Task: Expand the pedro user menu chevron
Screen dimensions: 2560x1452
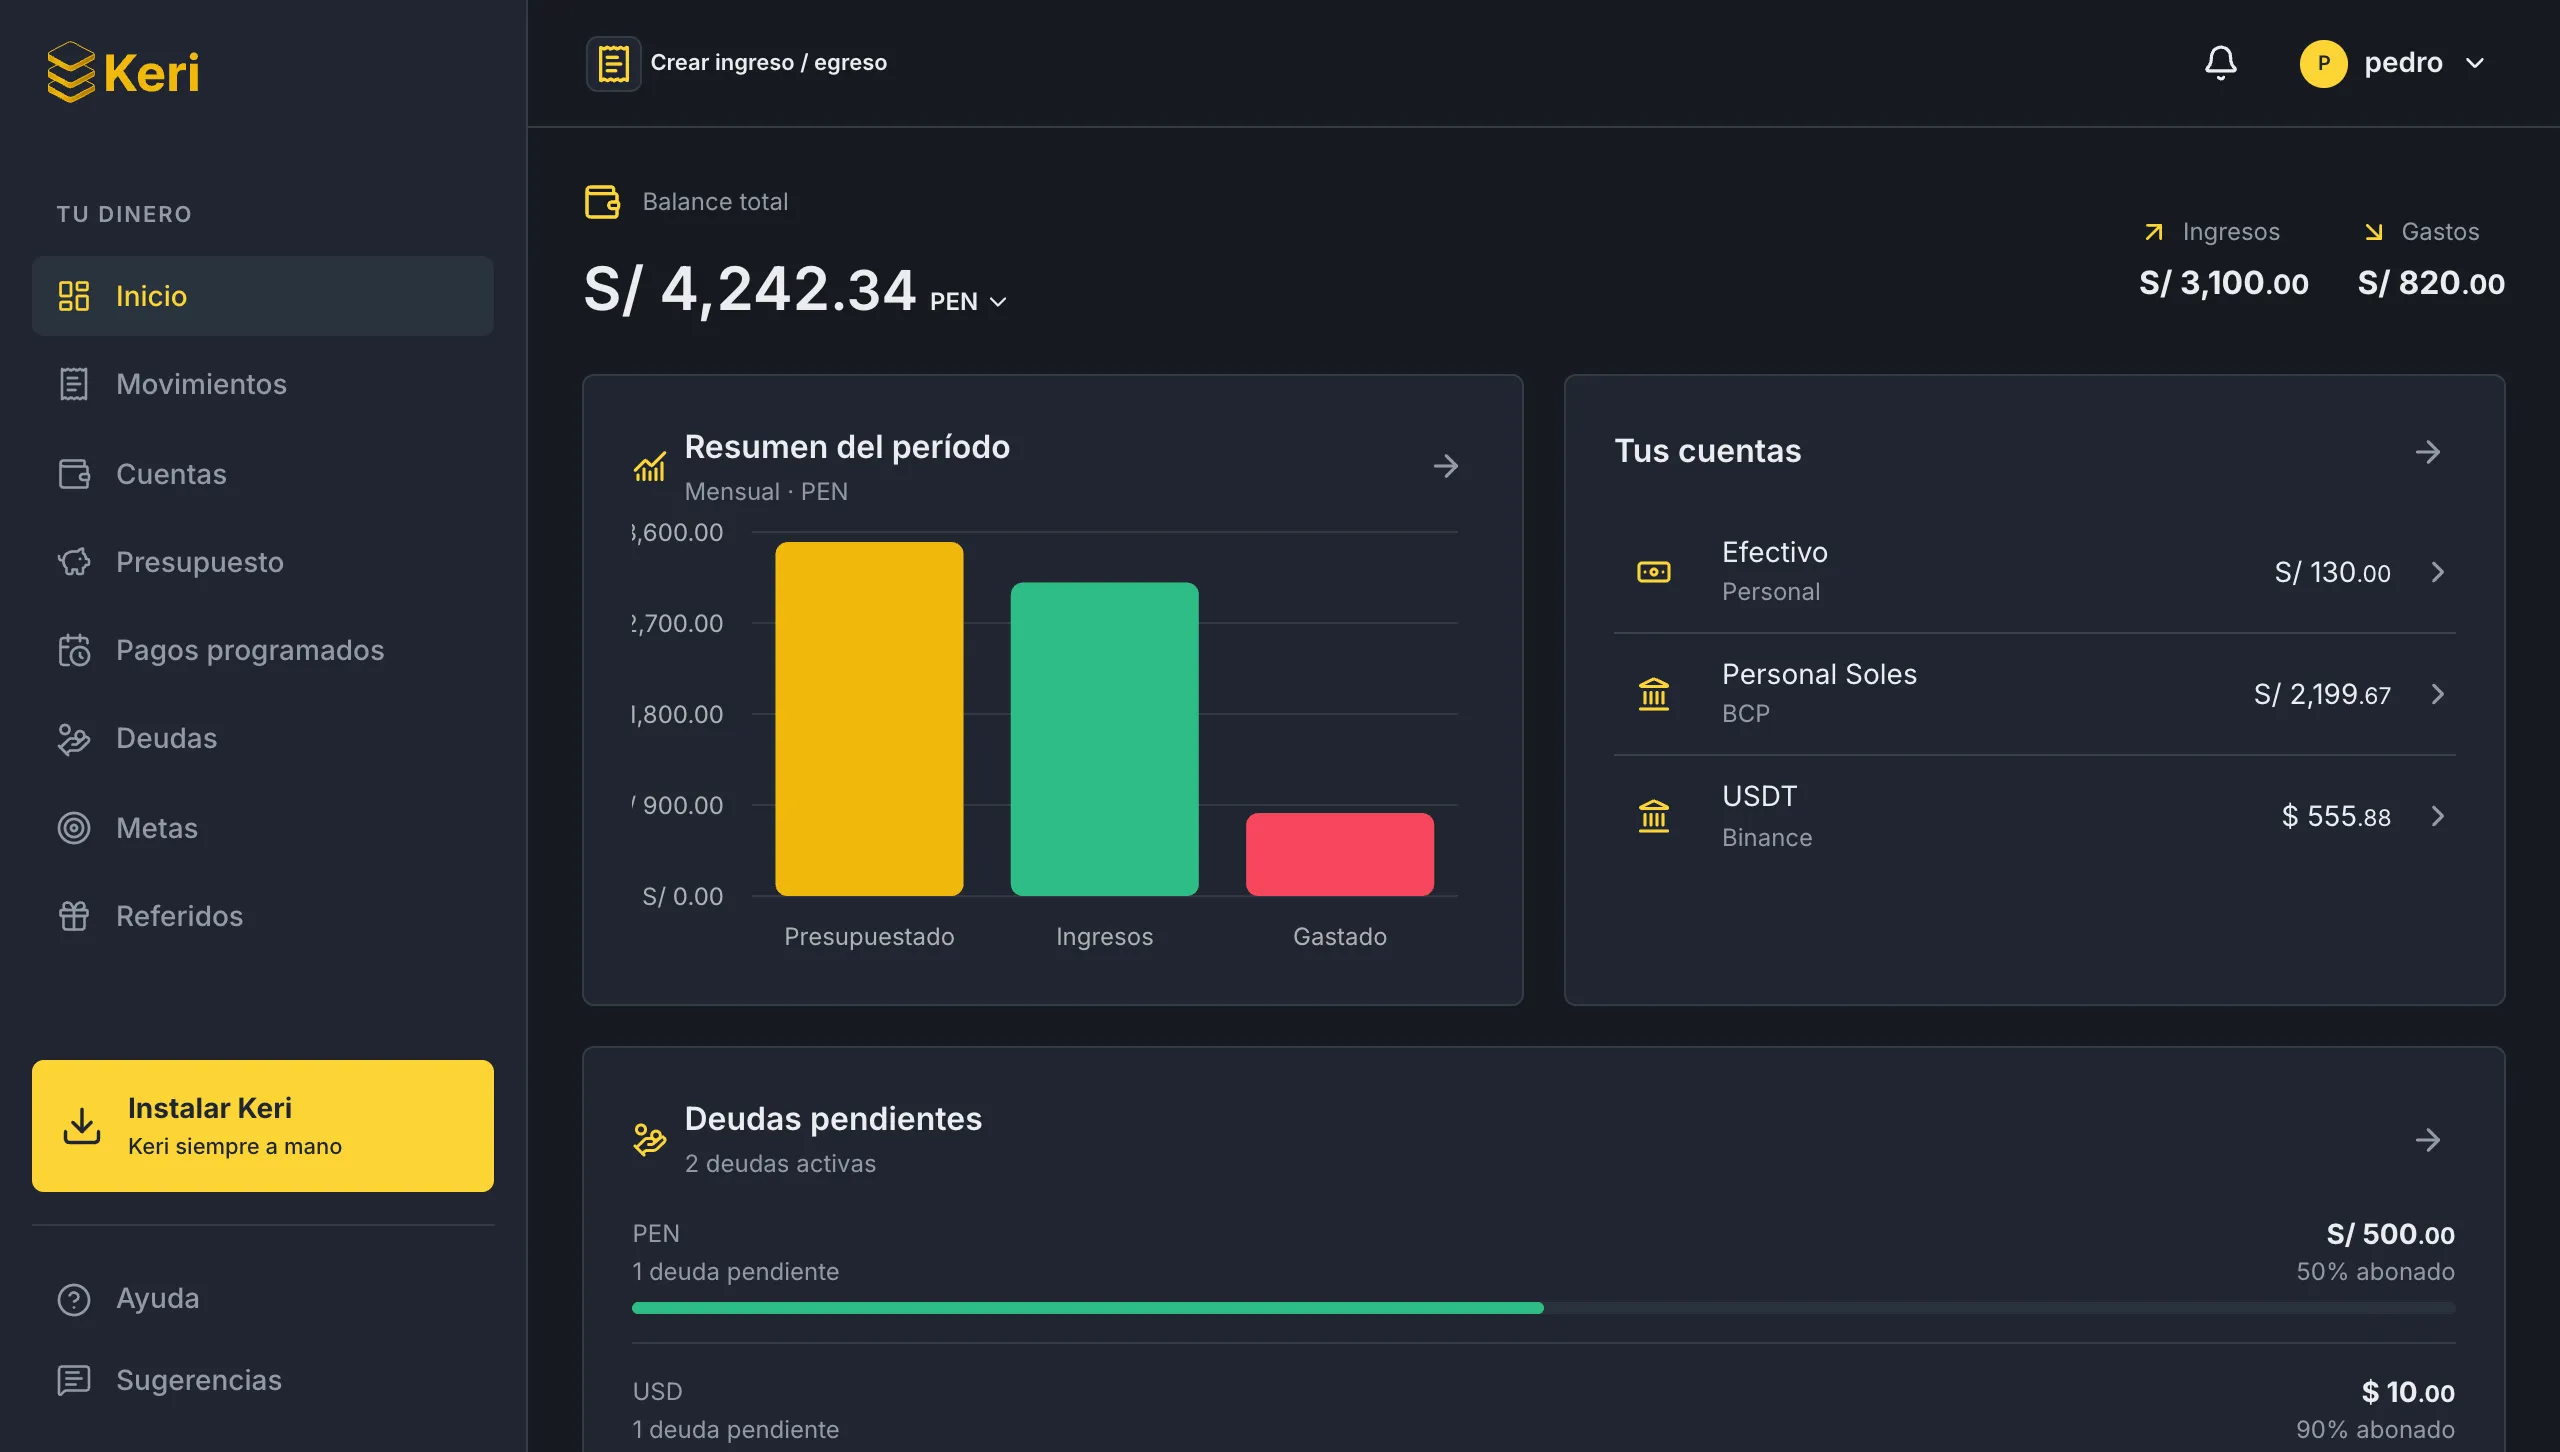Action: (2475, 63)
